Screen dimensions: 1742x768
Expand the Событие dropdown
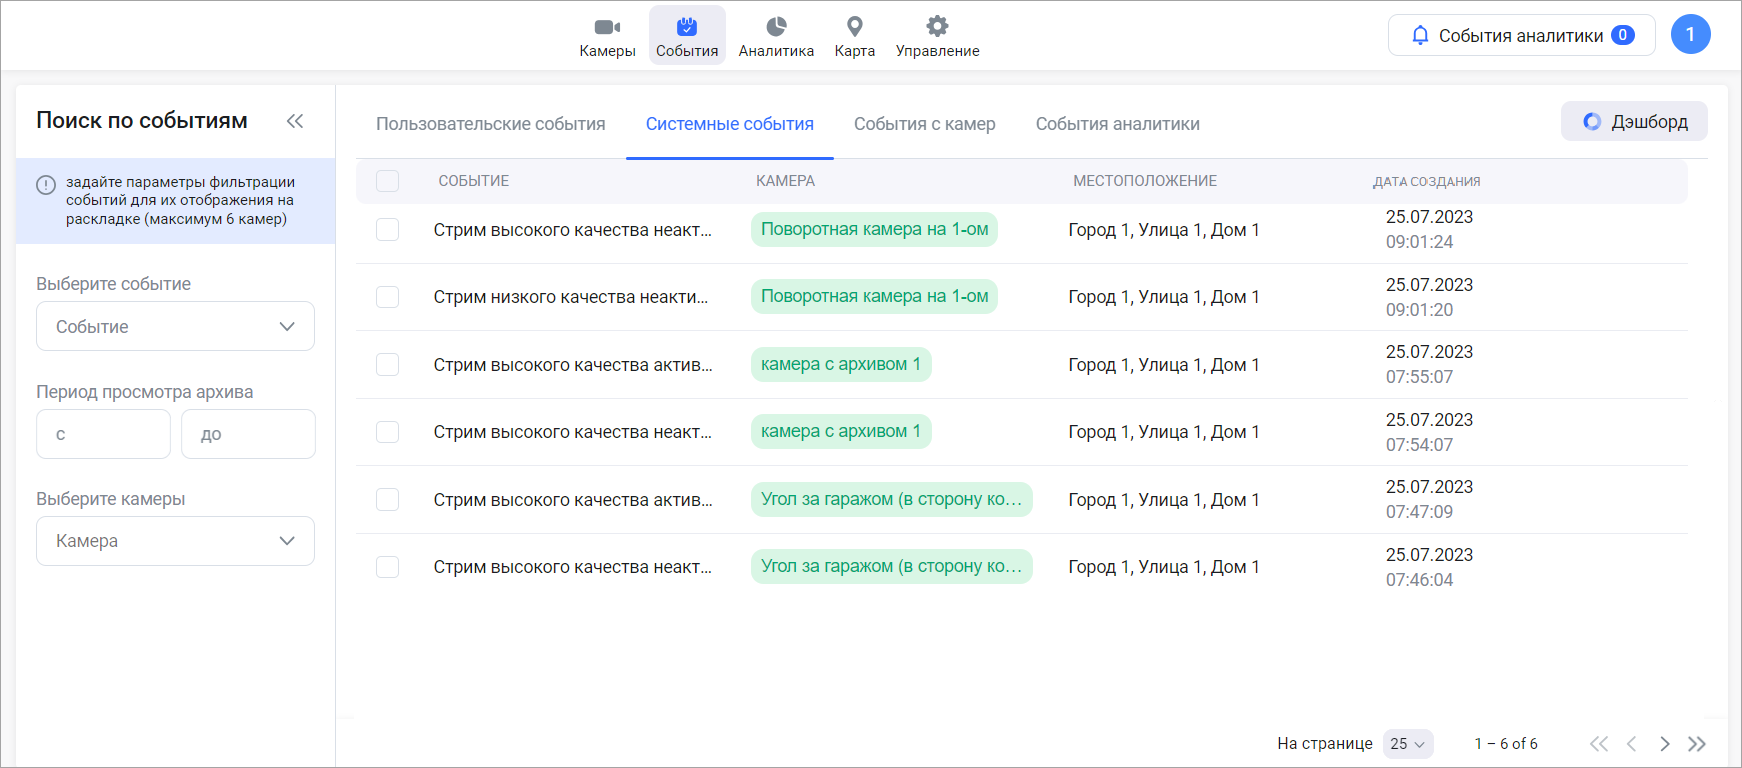pos(175,327)
